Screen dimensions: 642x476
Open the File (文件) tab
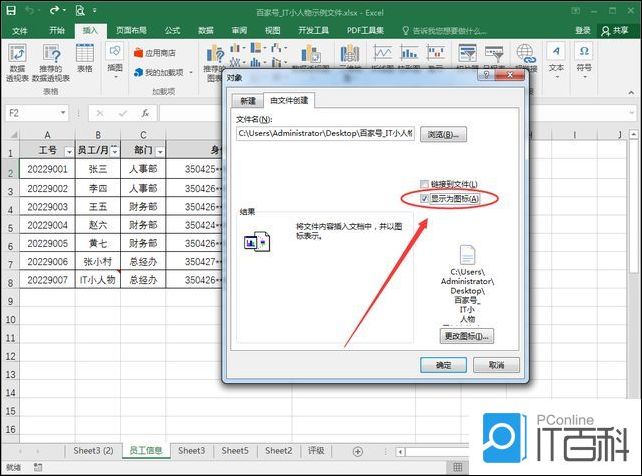point(19,31)
